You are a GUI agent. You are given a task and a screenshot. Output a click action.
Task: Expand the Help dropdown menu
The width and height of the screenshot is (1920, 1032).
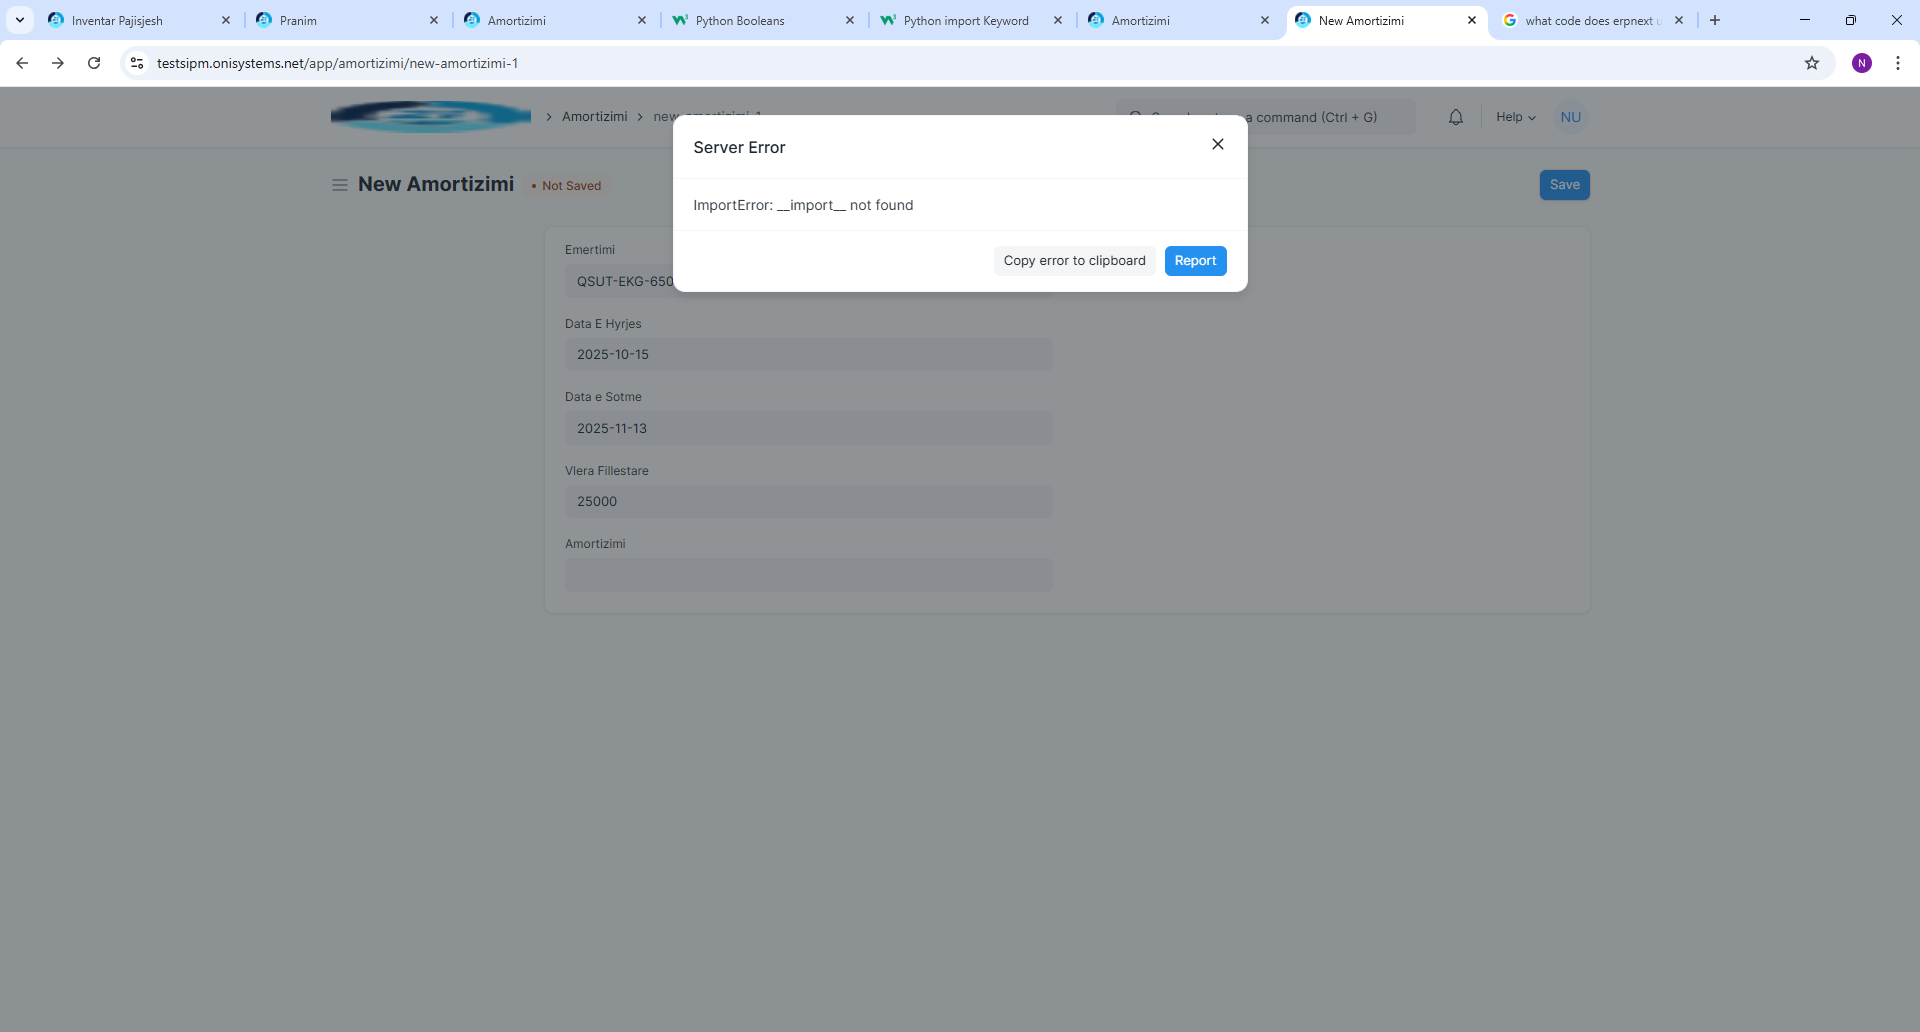click(x=1515, y=117)
